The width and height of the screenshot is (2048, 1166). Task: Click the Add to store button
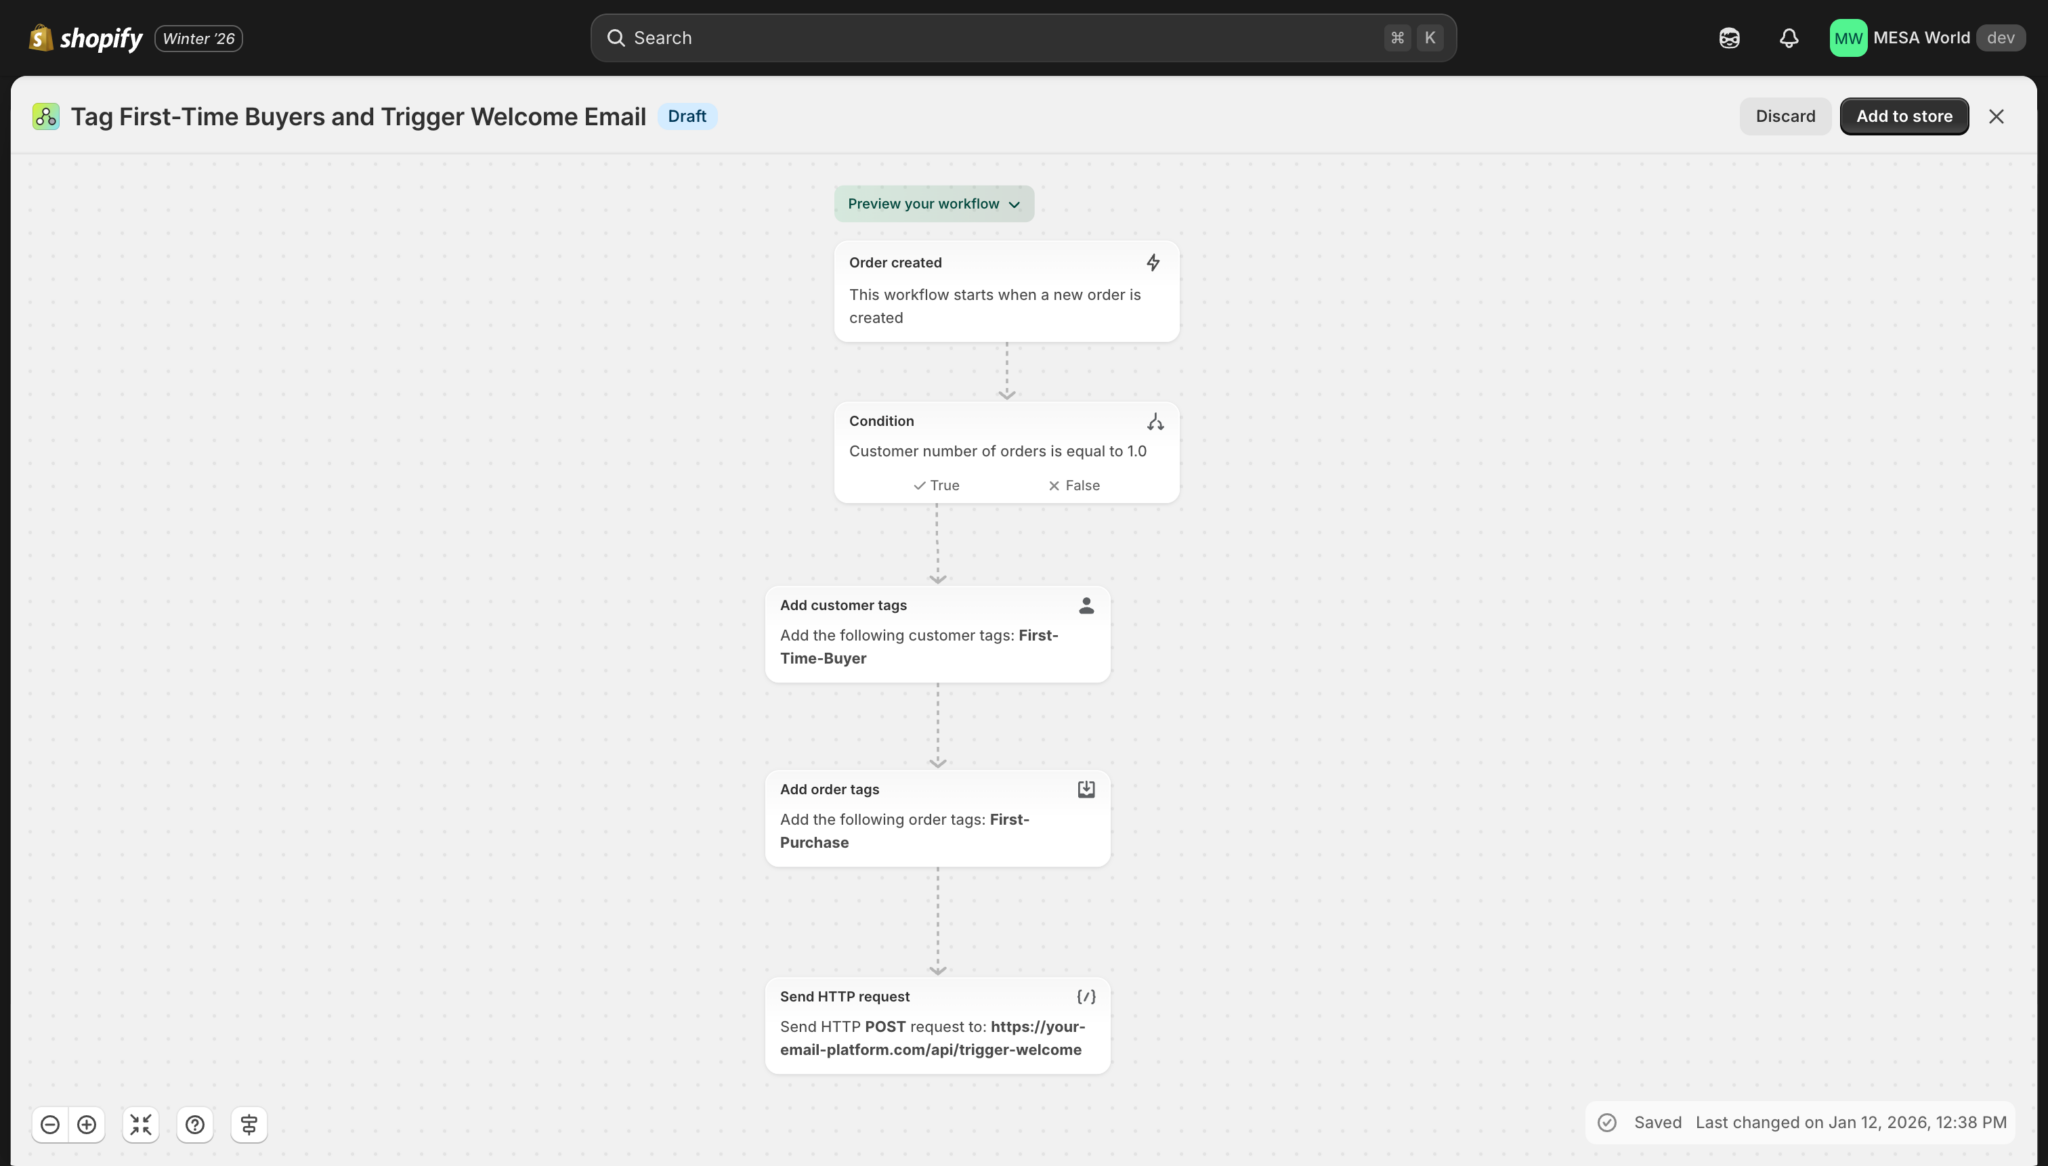click(x=1904, y=116)
